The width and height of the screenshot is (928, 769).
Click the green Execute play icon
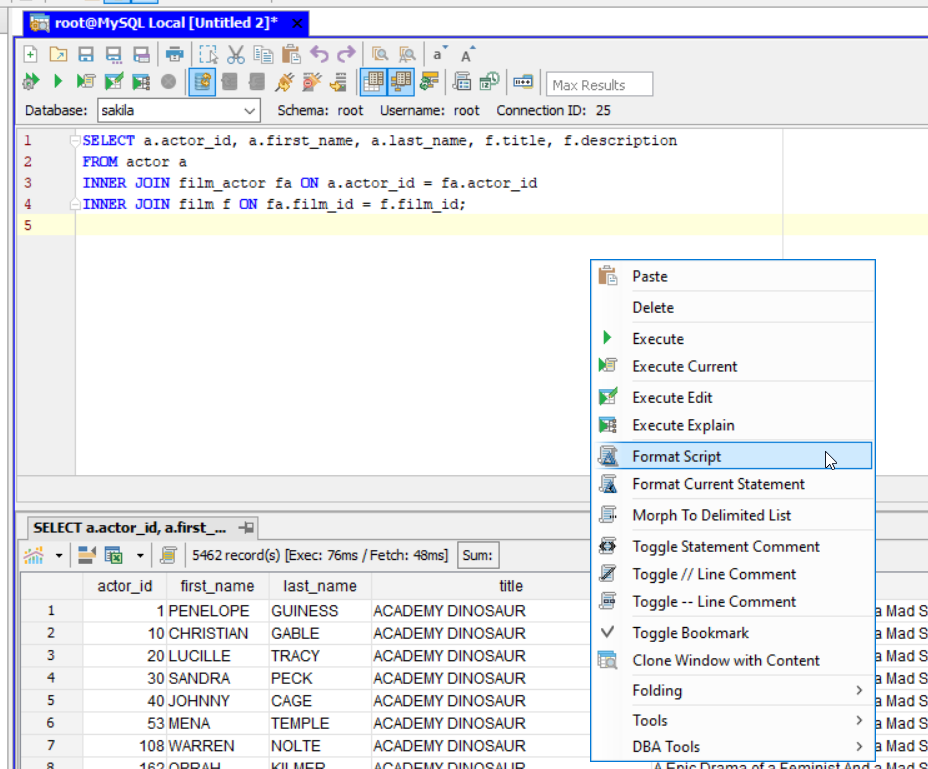(x=58, y=83)
